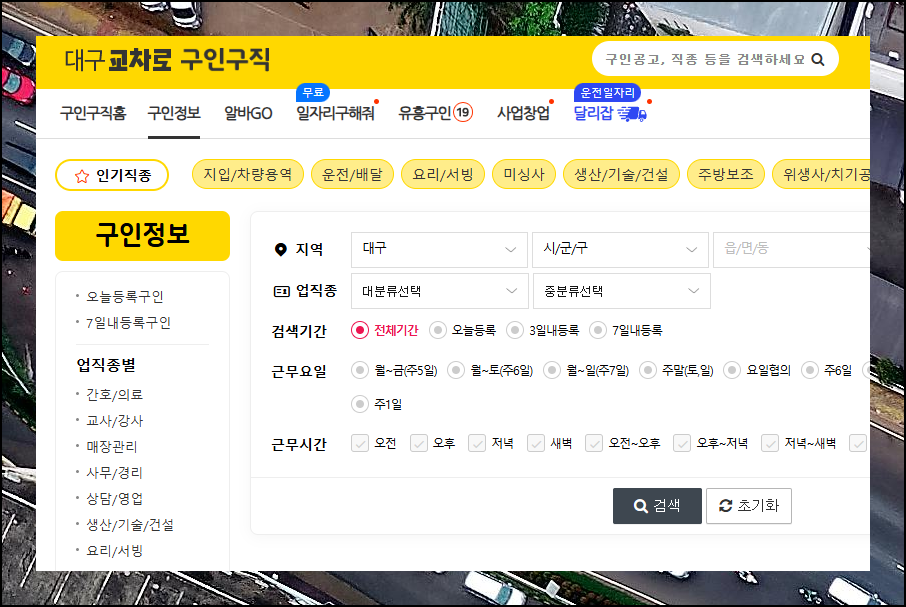Open the 요리/서빙 sidebar category
This screenshot has height=607, width=906.
pos(114,551)
